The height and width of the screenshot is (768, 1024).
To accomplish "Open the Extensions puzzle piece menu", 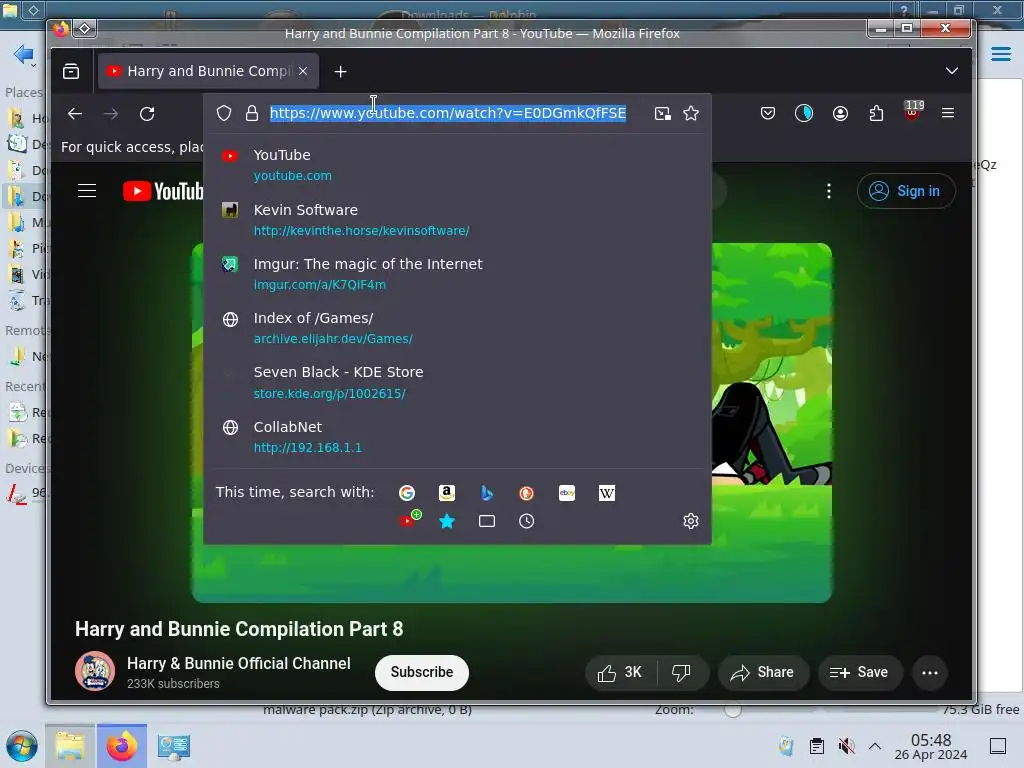I will pyautogui.click(x=876, y=114).
